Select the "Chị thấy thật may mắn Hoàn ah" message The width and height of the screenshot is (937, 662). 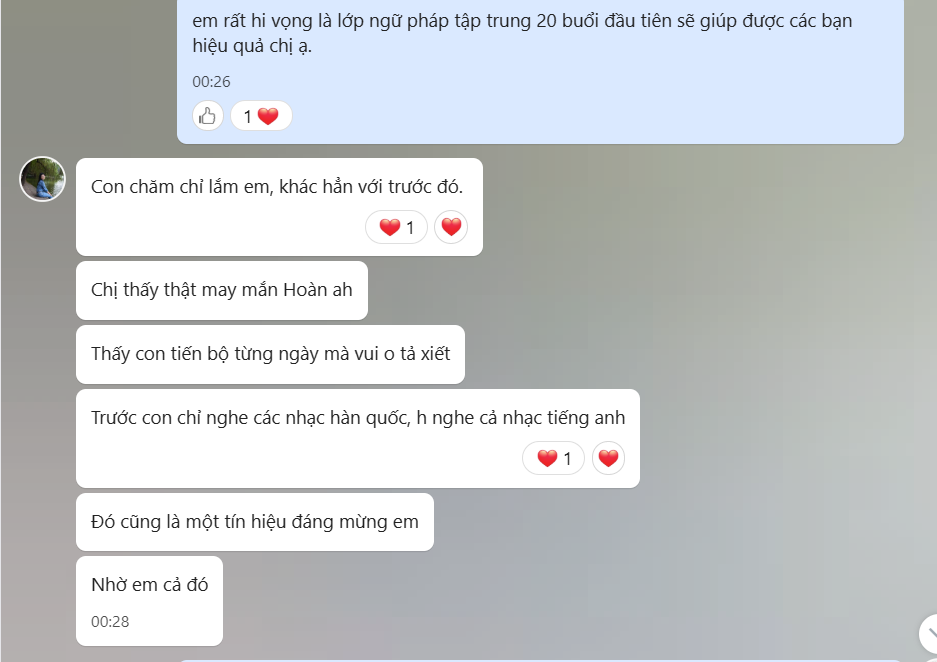222,290
